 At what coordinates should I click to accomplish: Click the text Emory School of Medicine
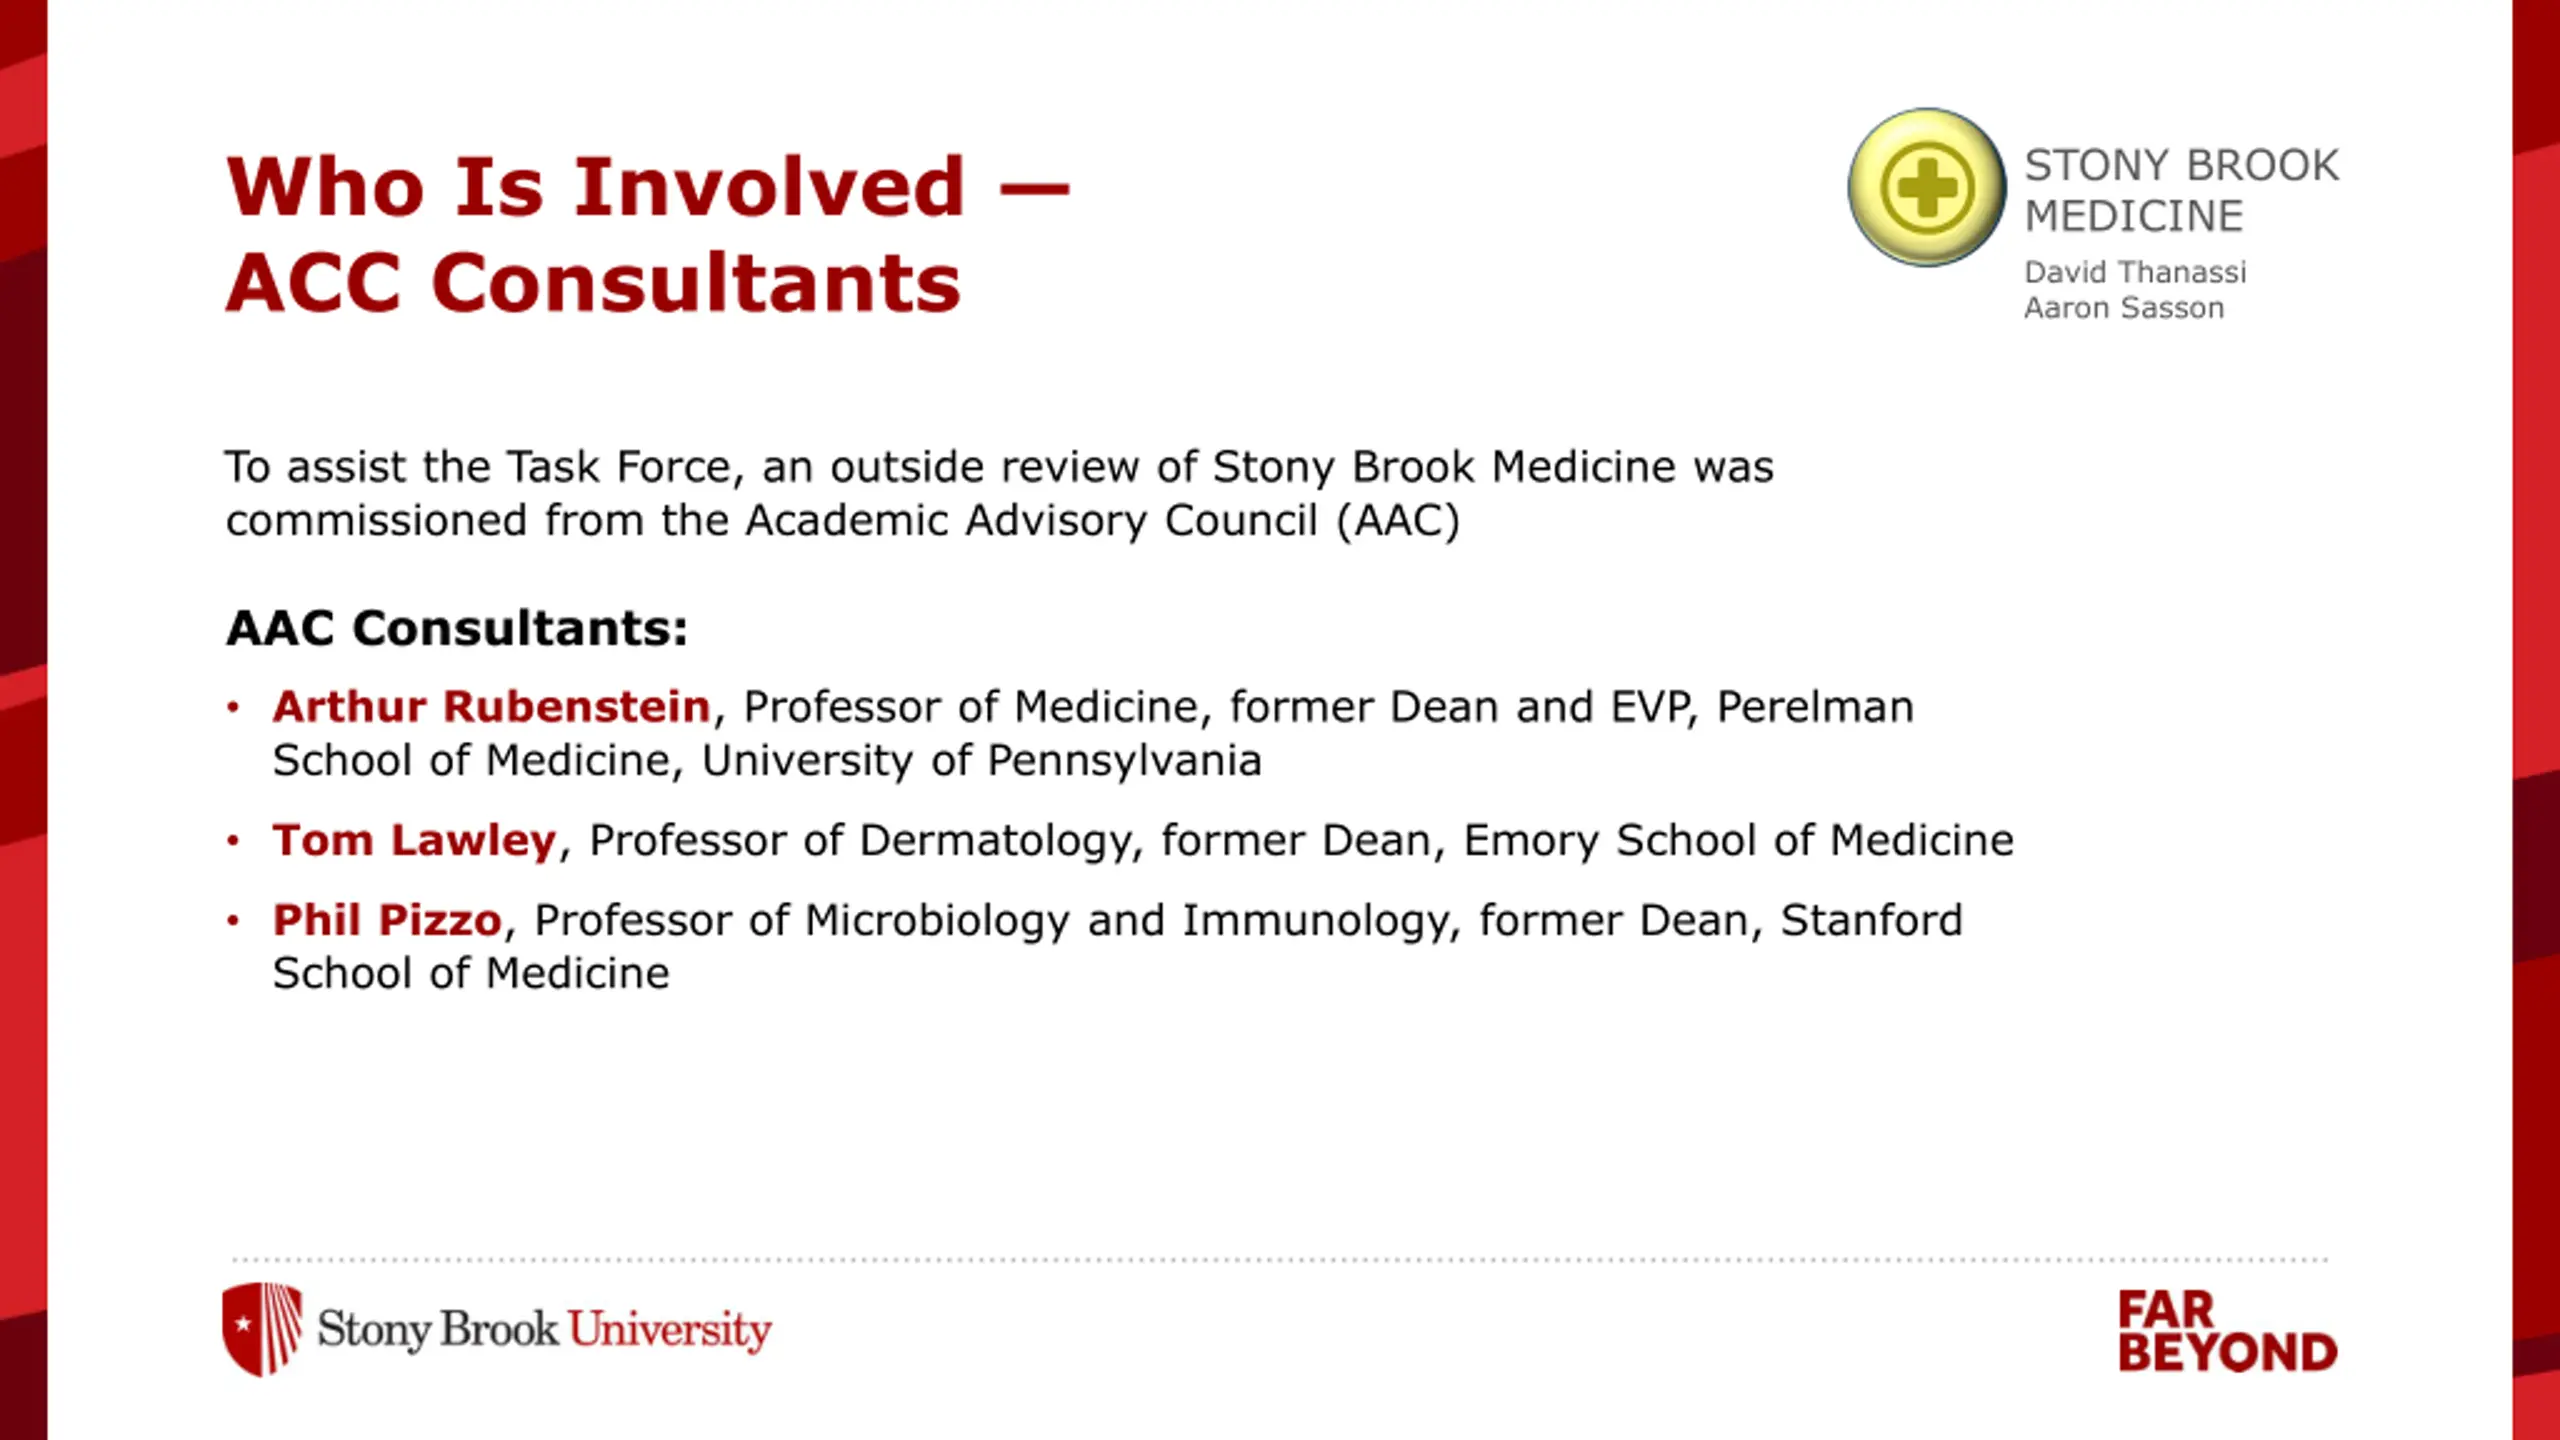[x=1738, y=840]
